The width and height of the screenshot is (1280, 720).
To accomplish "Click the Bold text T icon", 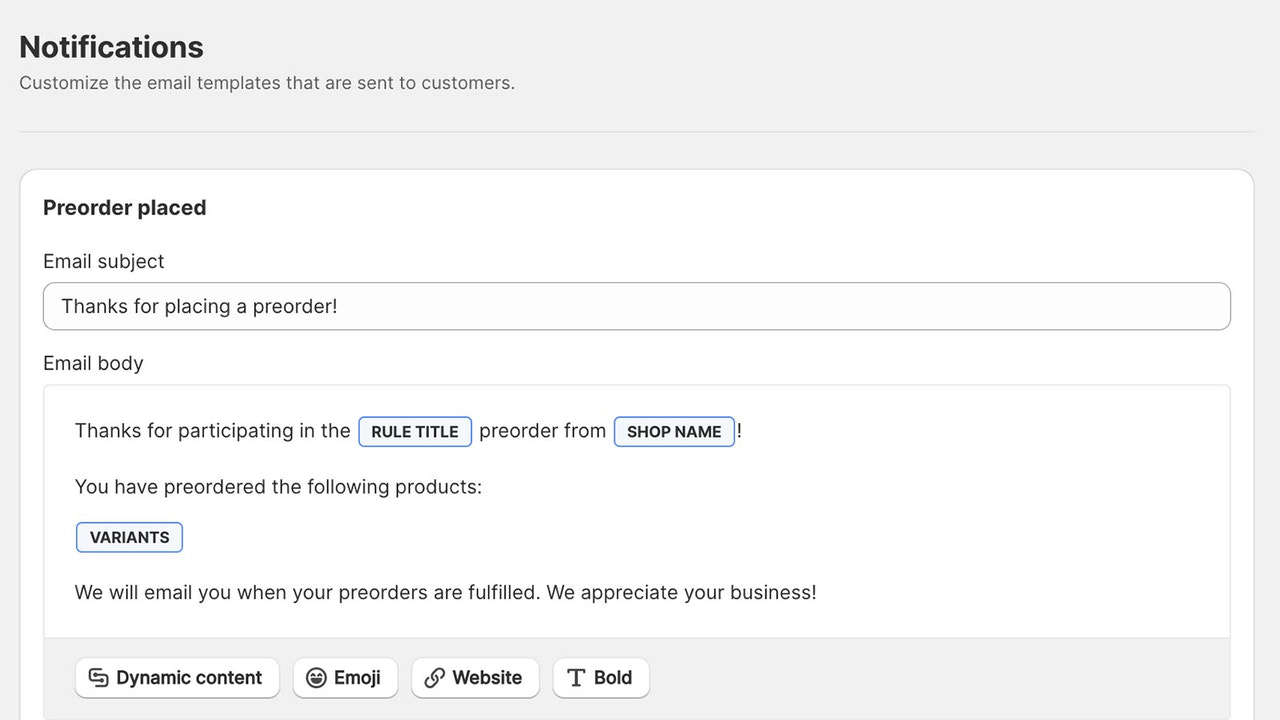I will coord(576,678).
